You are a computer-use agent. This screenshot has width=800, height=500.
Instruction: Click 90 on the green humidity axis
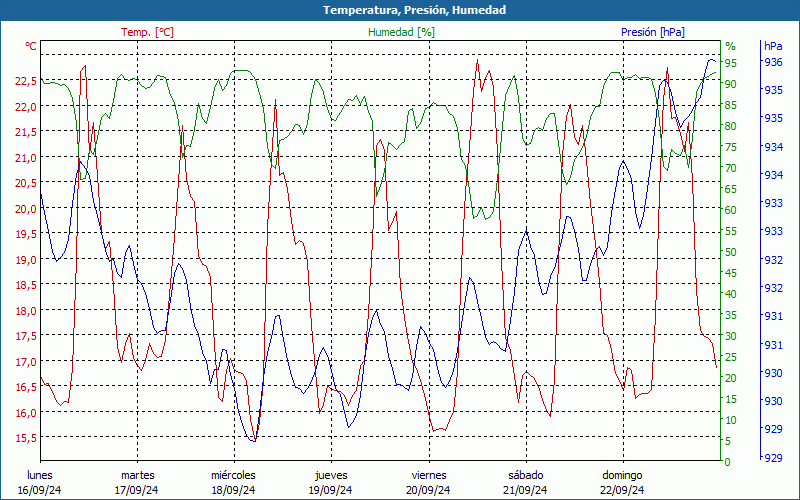[730, 84]
